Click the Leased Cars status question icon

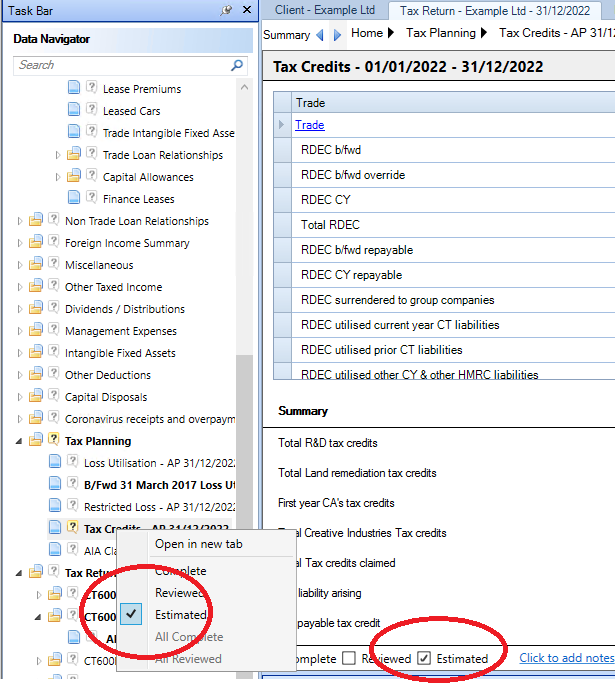click(91, 109)
